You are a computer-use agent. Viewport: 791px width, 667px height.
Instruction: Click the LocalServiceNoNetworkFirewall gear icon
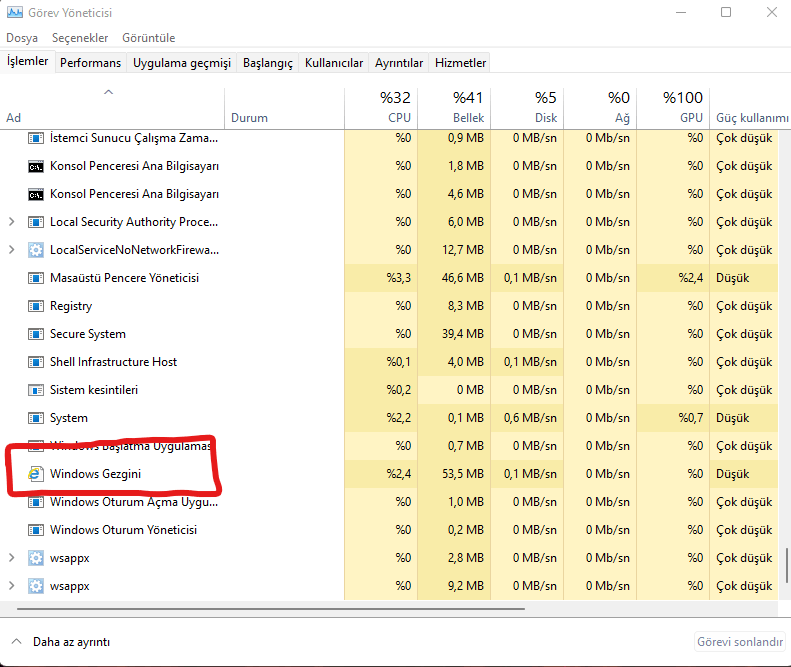(36, 250)
